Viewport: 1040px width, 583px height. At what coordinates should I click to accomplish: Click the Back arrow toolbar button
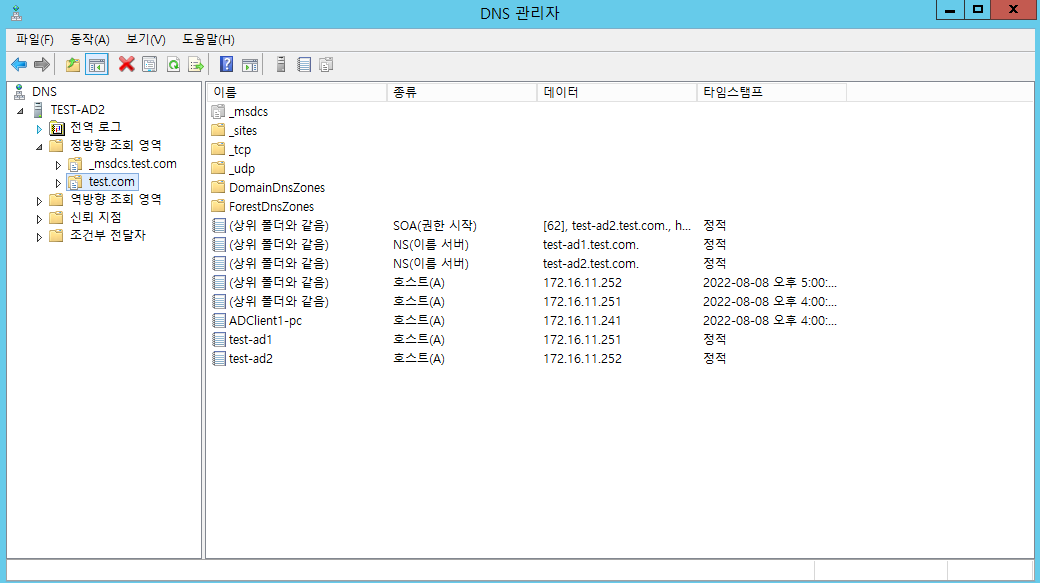(19, 64)
